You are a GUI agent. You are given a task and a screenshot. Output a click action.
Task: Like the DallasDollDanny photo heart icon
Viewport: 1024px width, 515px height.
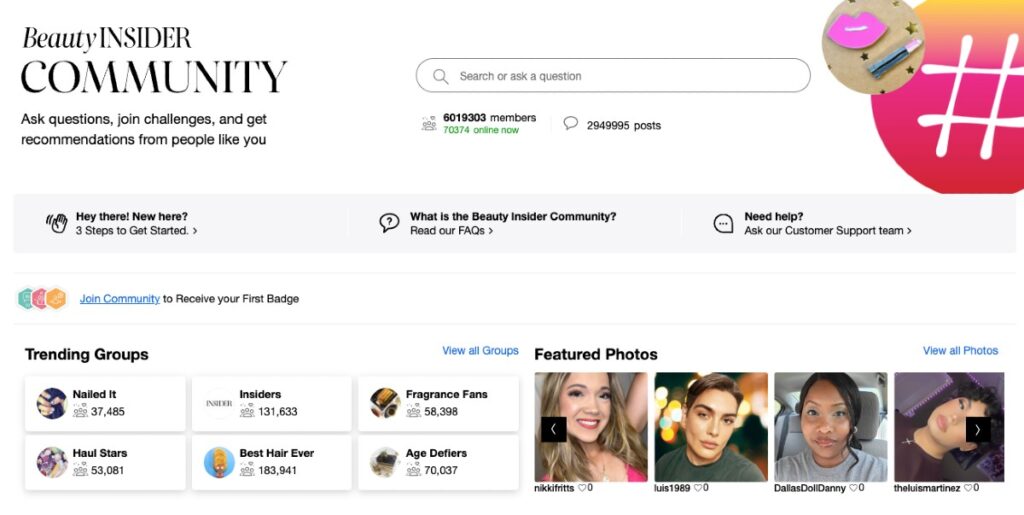[853, 488]
